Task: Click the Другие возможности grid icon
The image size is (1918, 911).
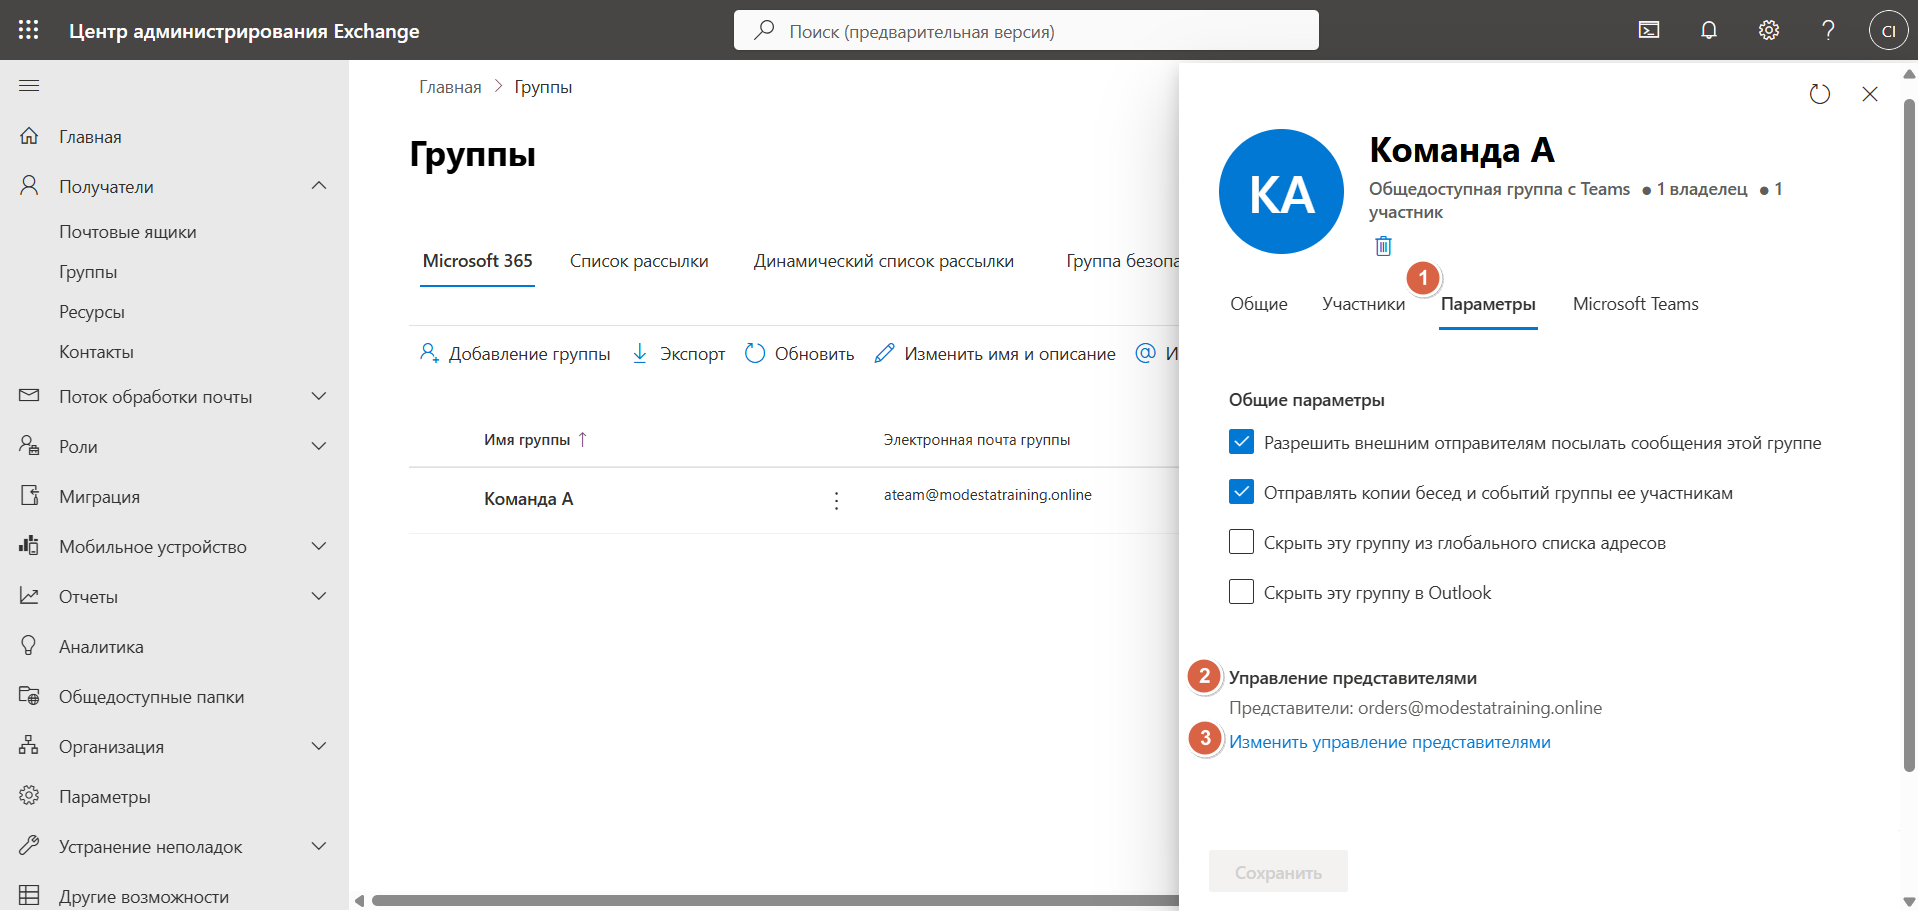Action: click(29, 896)
